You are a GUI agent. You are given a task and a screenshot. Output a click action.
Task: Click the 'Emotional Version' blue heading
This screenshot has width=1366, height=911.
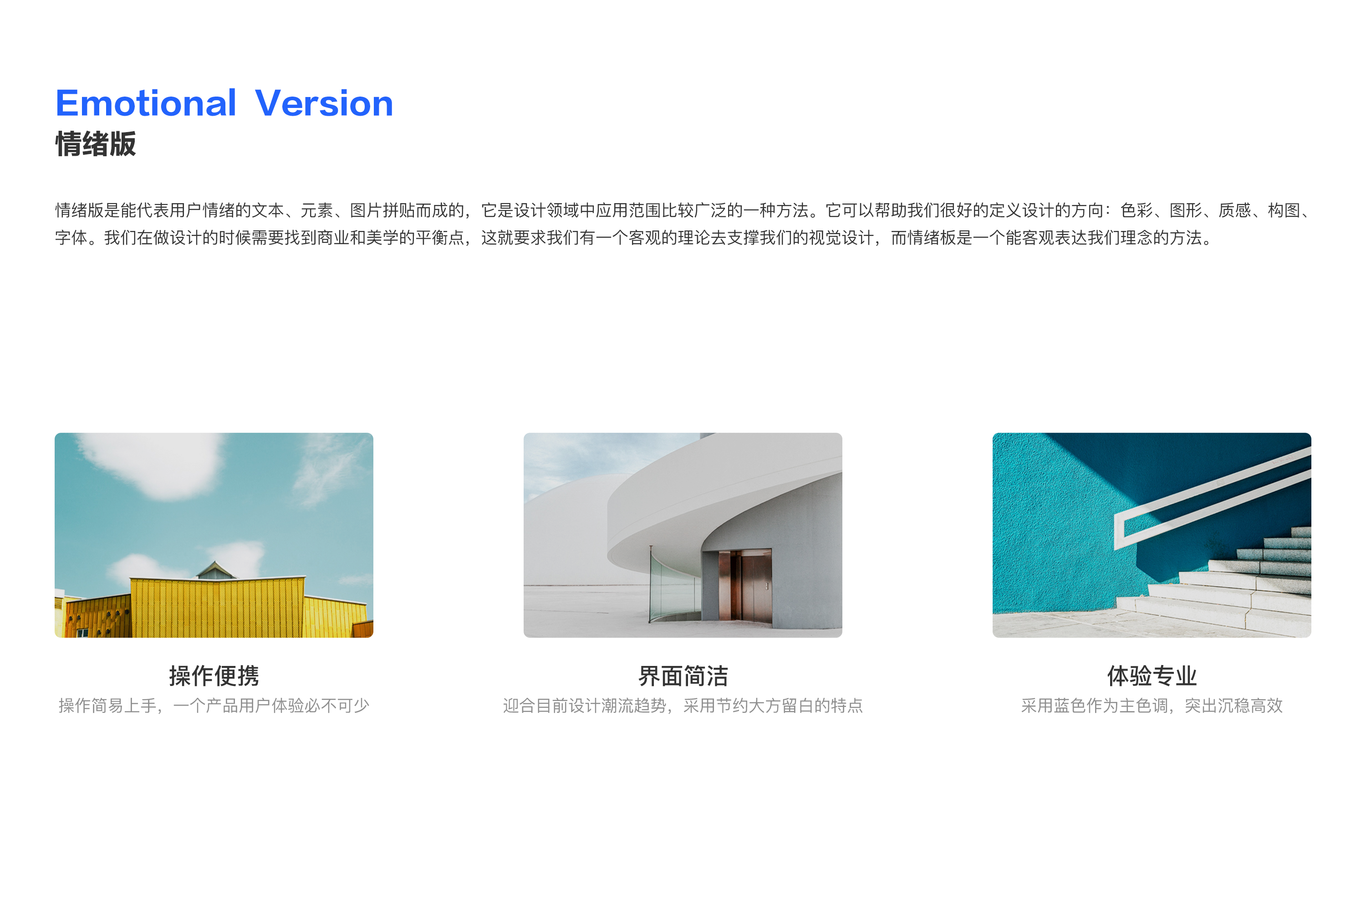coord(224,103)
